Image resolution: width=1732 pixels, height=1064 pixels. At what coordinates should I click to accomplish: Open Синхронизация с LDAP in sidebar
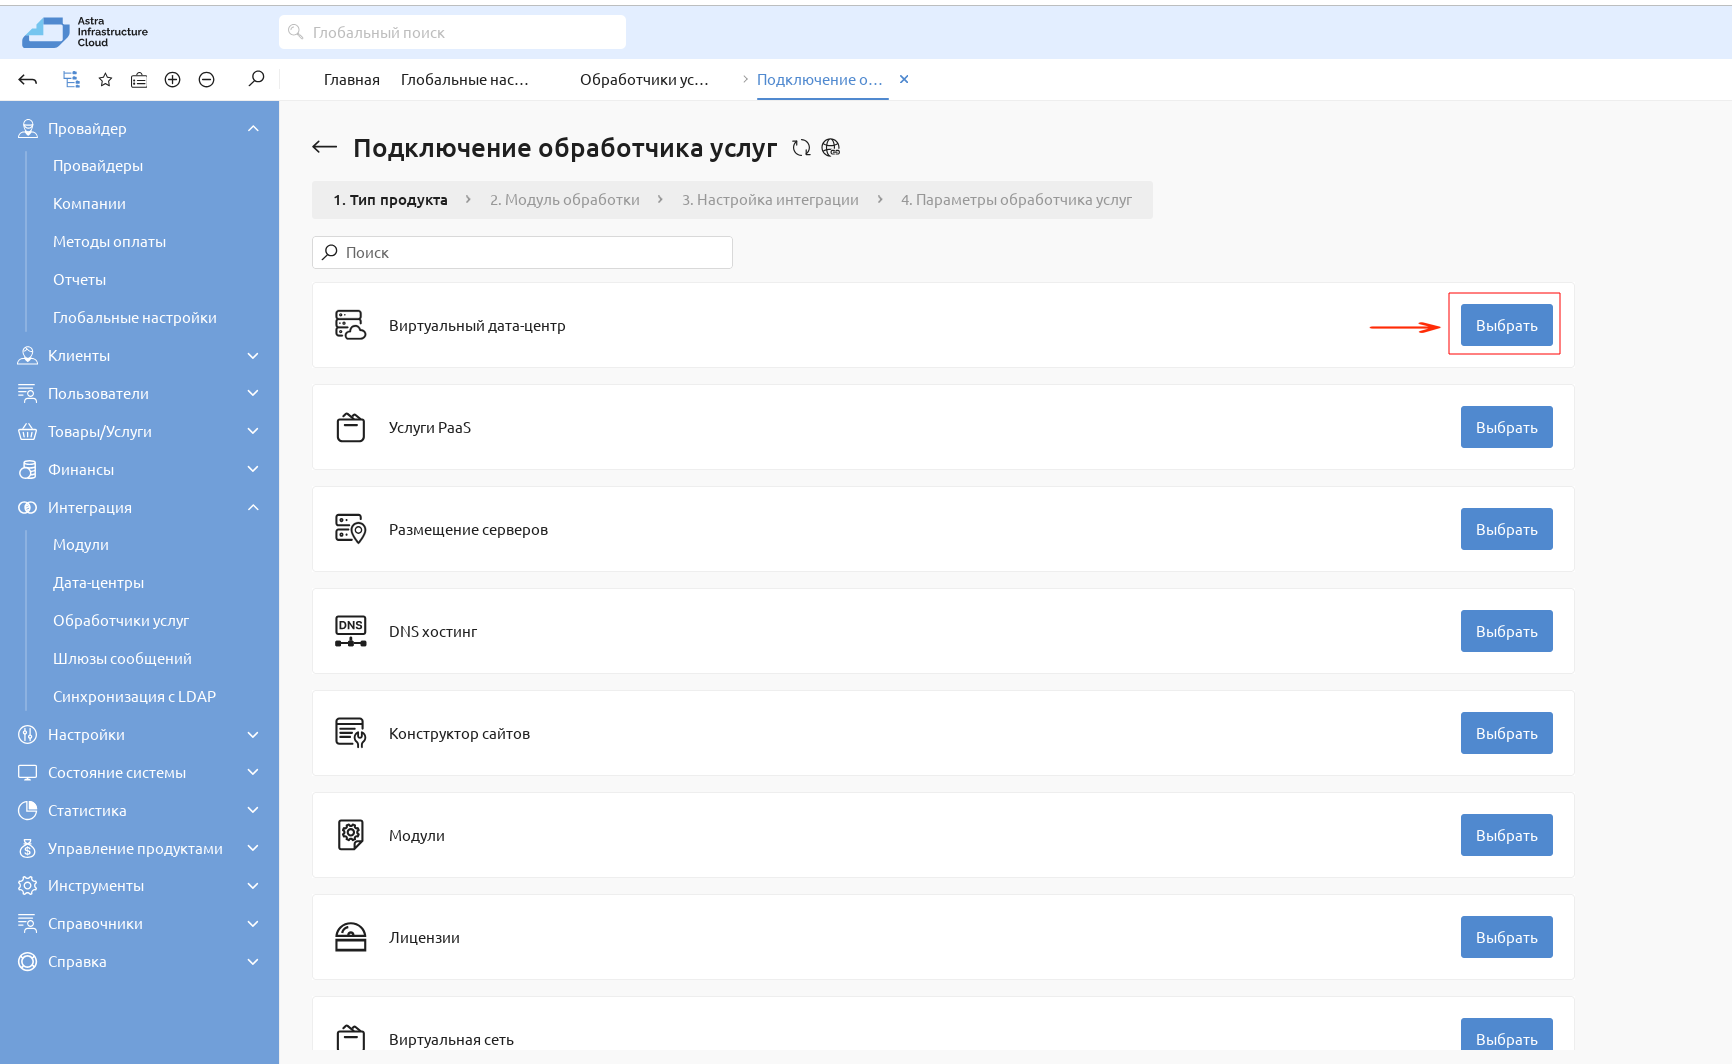point(134,697)
